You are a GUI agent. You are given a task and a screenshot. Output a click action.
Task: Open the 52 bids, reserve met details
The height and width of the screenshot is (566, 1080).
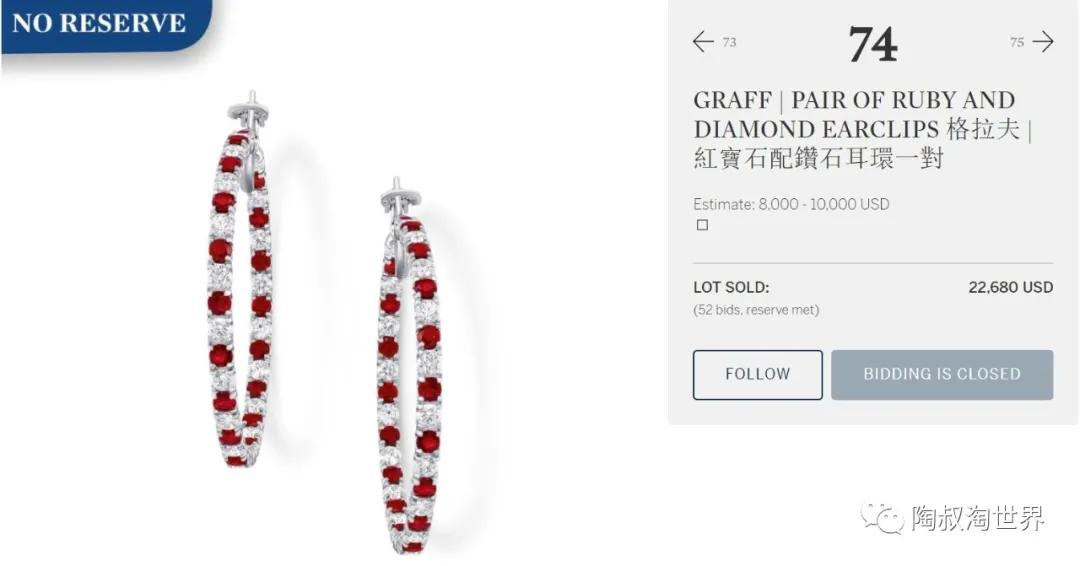[756, 310]
